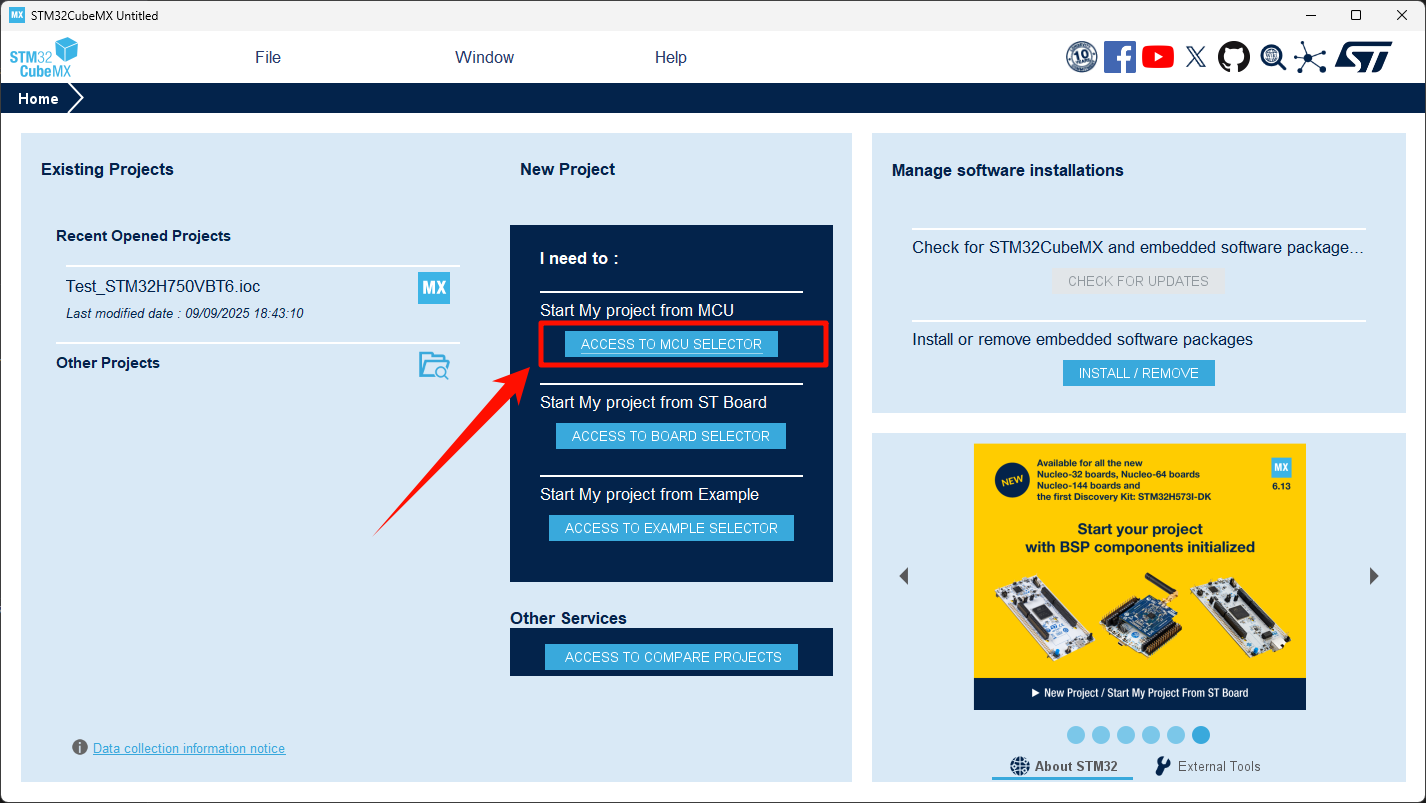Open the Facebook icon link

click(x=1120, y=57)
